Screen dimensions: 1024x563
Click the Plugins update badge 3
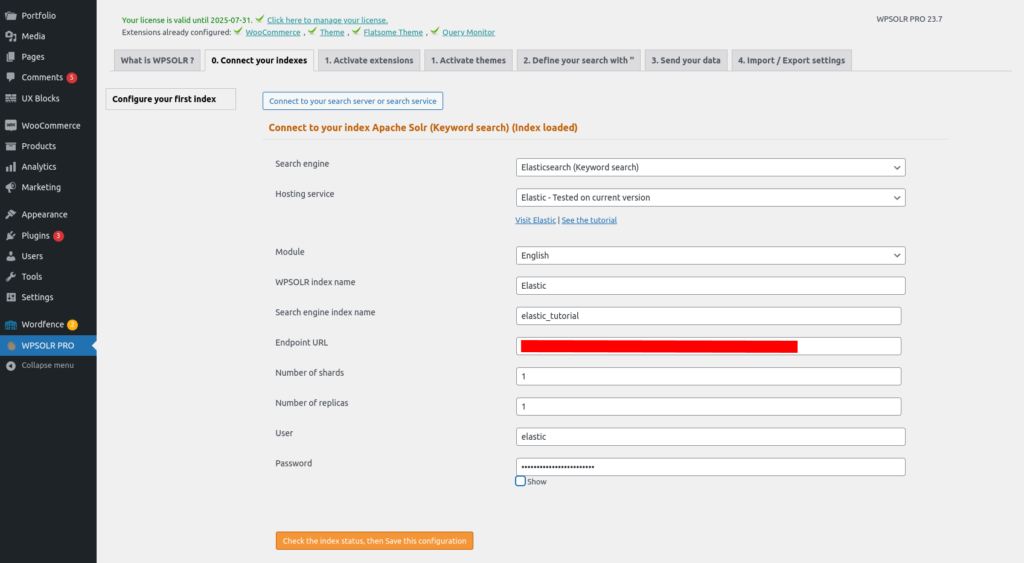click(x=58, y=236)
